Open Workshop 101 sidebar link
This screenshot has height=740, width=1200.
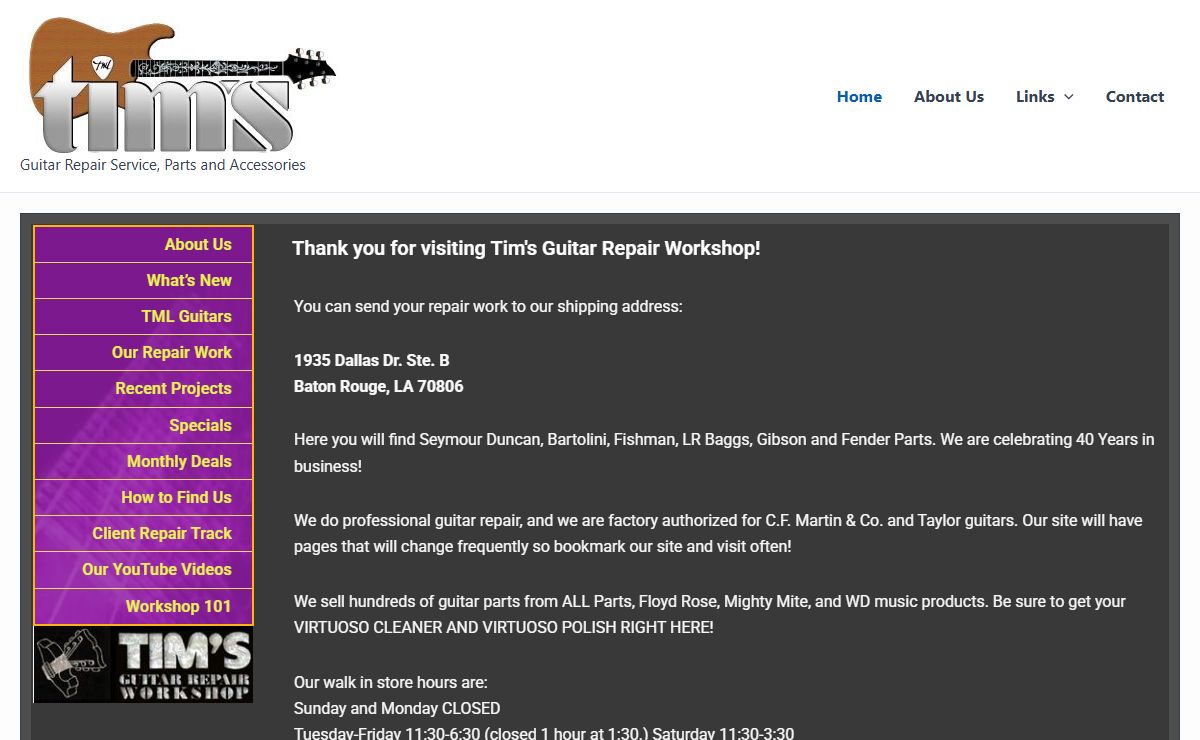pyautogui.click(x=143, y=606)
